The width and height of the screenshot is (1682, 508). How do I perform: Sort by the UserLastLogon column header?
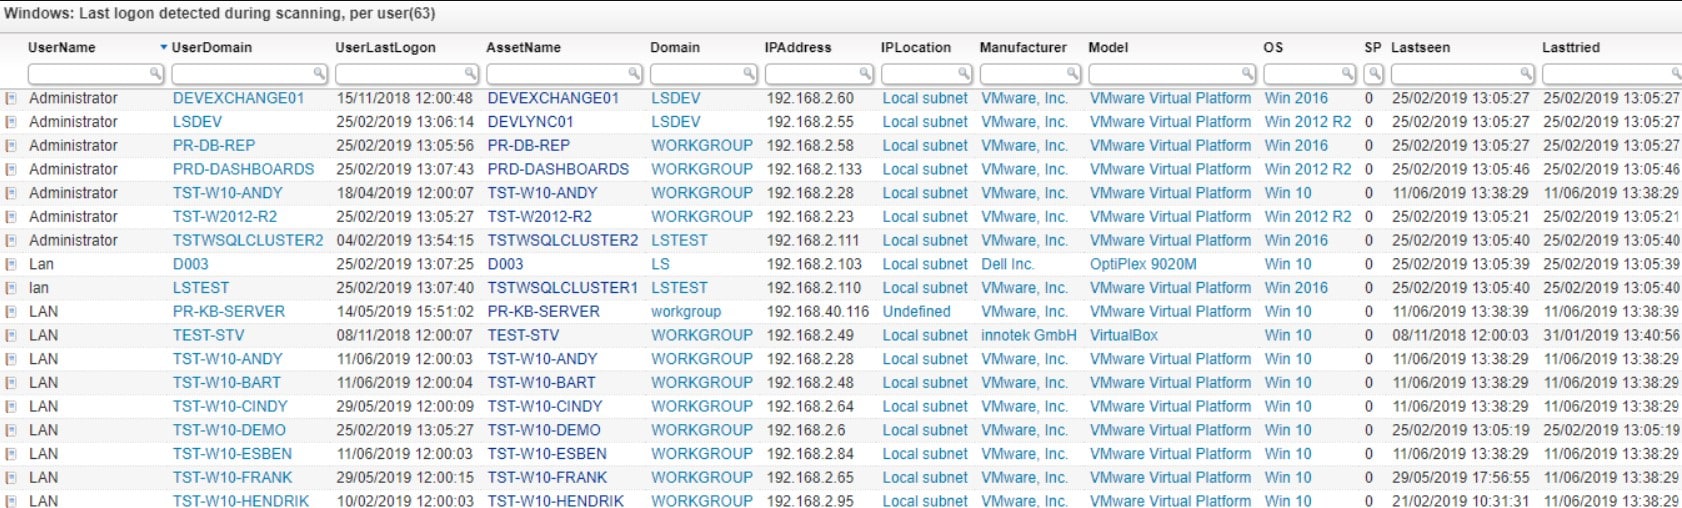click(385, 47)
